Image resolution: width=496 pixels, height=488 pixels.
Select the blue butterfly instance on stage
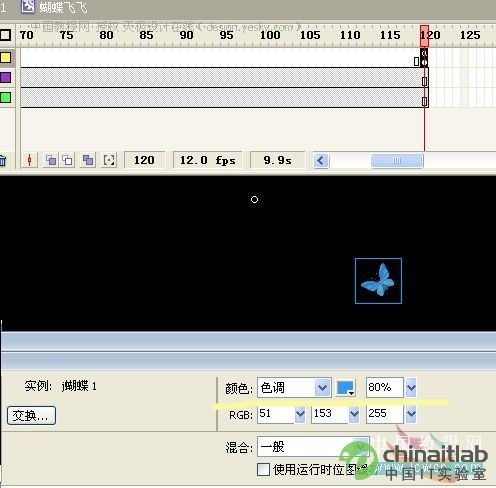coord(378,281)
